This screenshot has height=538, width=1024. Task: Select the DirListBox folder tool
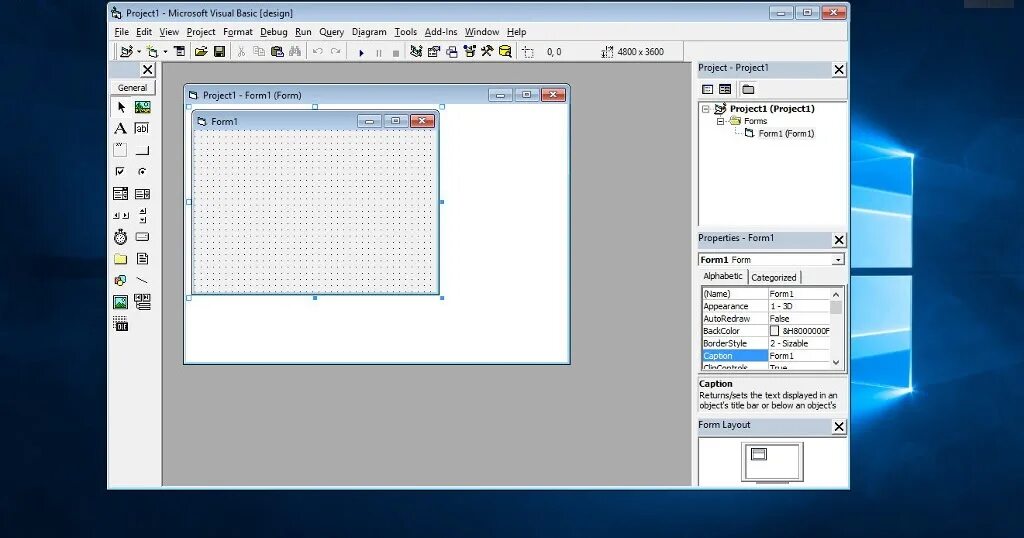(121, 259)
